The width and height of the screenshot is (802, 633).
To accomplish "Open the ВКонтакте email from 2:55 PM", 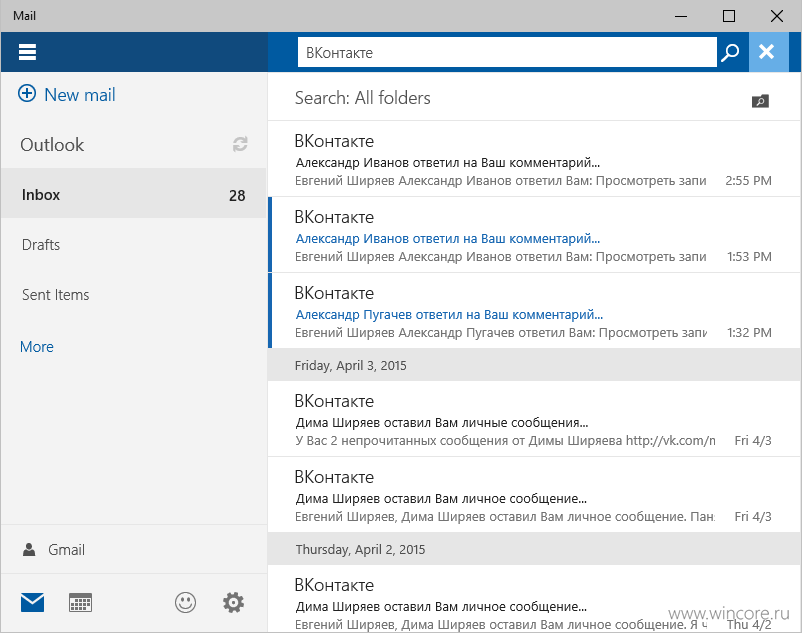I will pyautogui.click(x=534, y=159).
